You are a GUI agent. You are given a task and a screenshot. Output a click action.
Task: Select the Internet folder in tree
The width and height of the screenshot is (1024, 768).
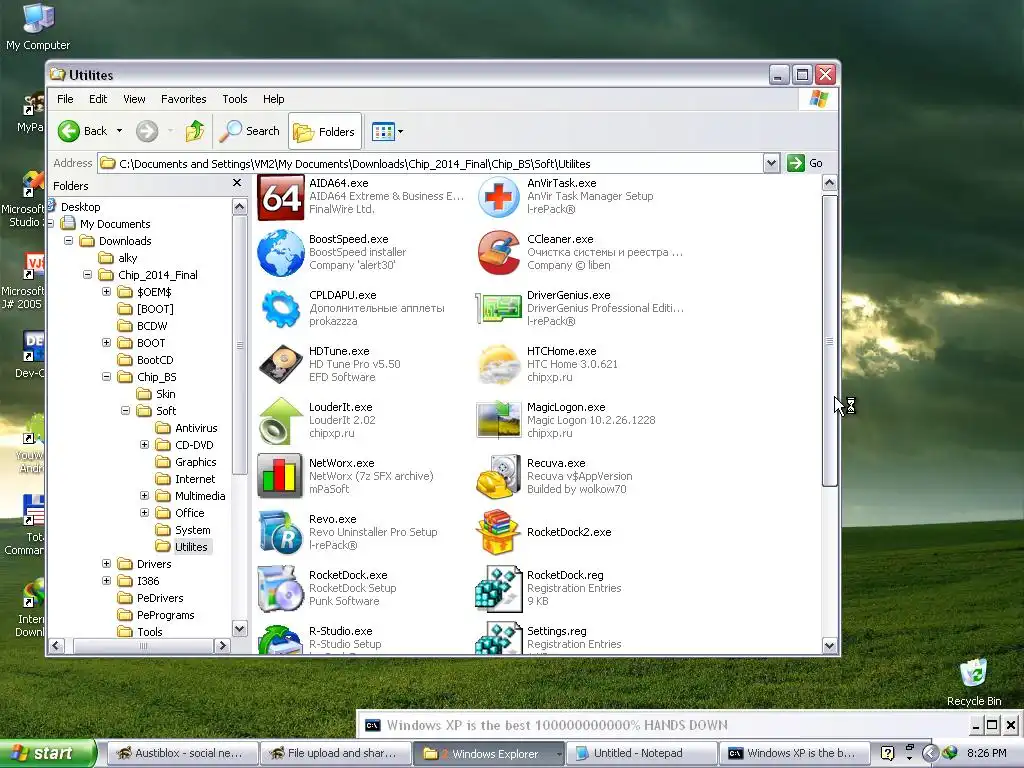[185, 479]
